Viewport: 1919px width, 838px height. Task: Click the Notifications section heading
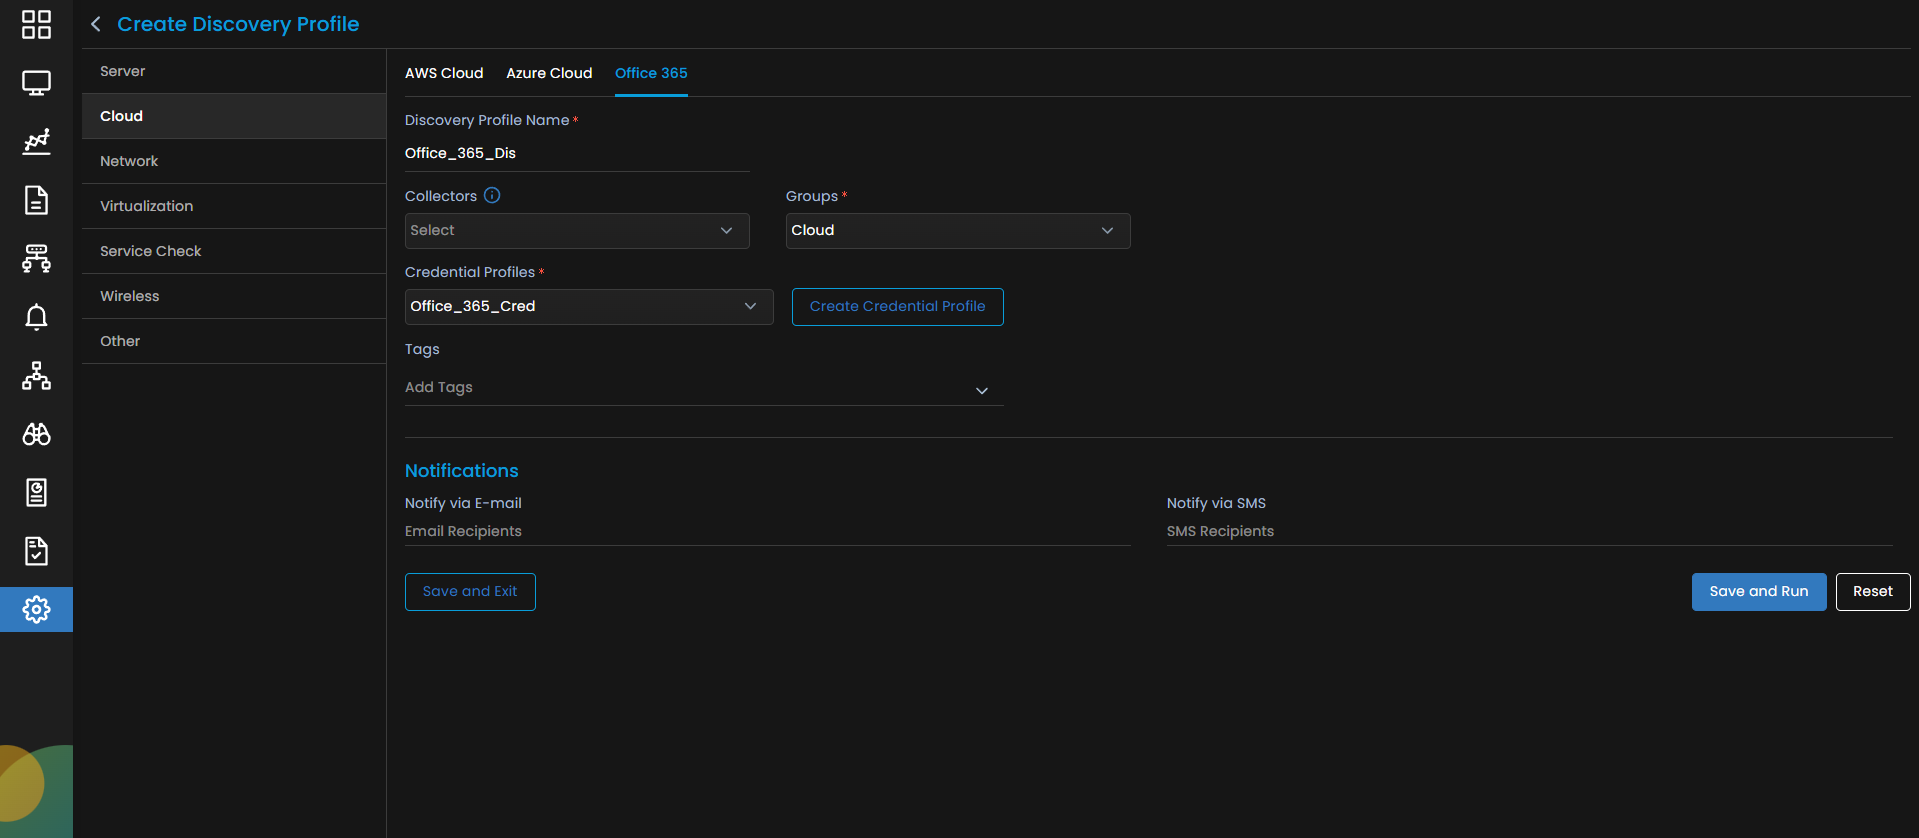pyautogui.click(x=462, y=471)
